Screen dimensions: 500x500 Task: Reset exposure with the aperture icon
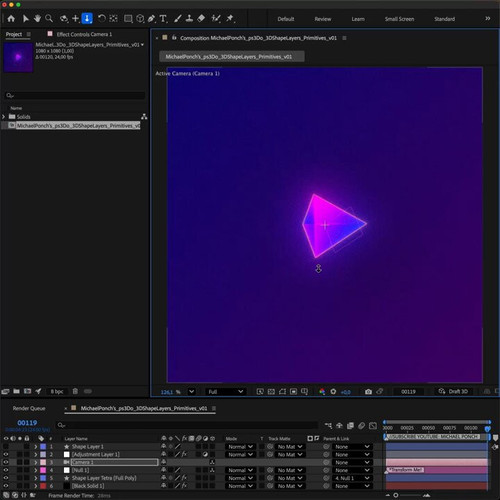click(x=333, y=392)
